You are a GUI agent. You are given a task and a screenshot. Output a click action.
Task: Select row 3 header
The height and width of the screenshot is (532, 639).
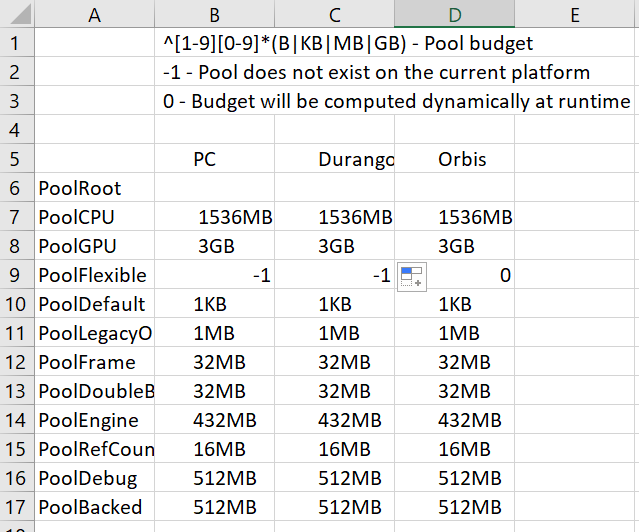pyautogui.click(x=17, y=101)
